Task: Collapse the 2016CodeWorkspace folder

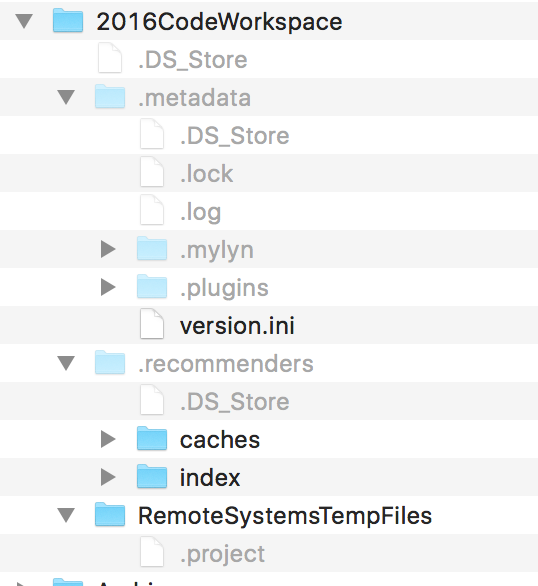Action: coord(24,21)
